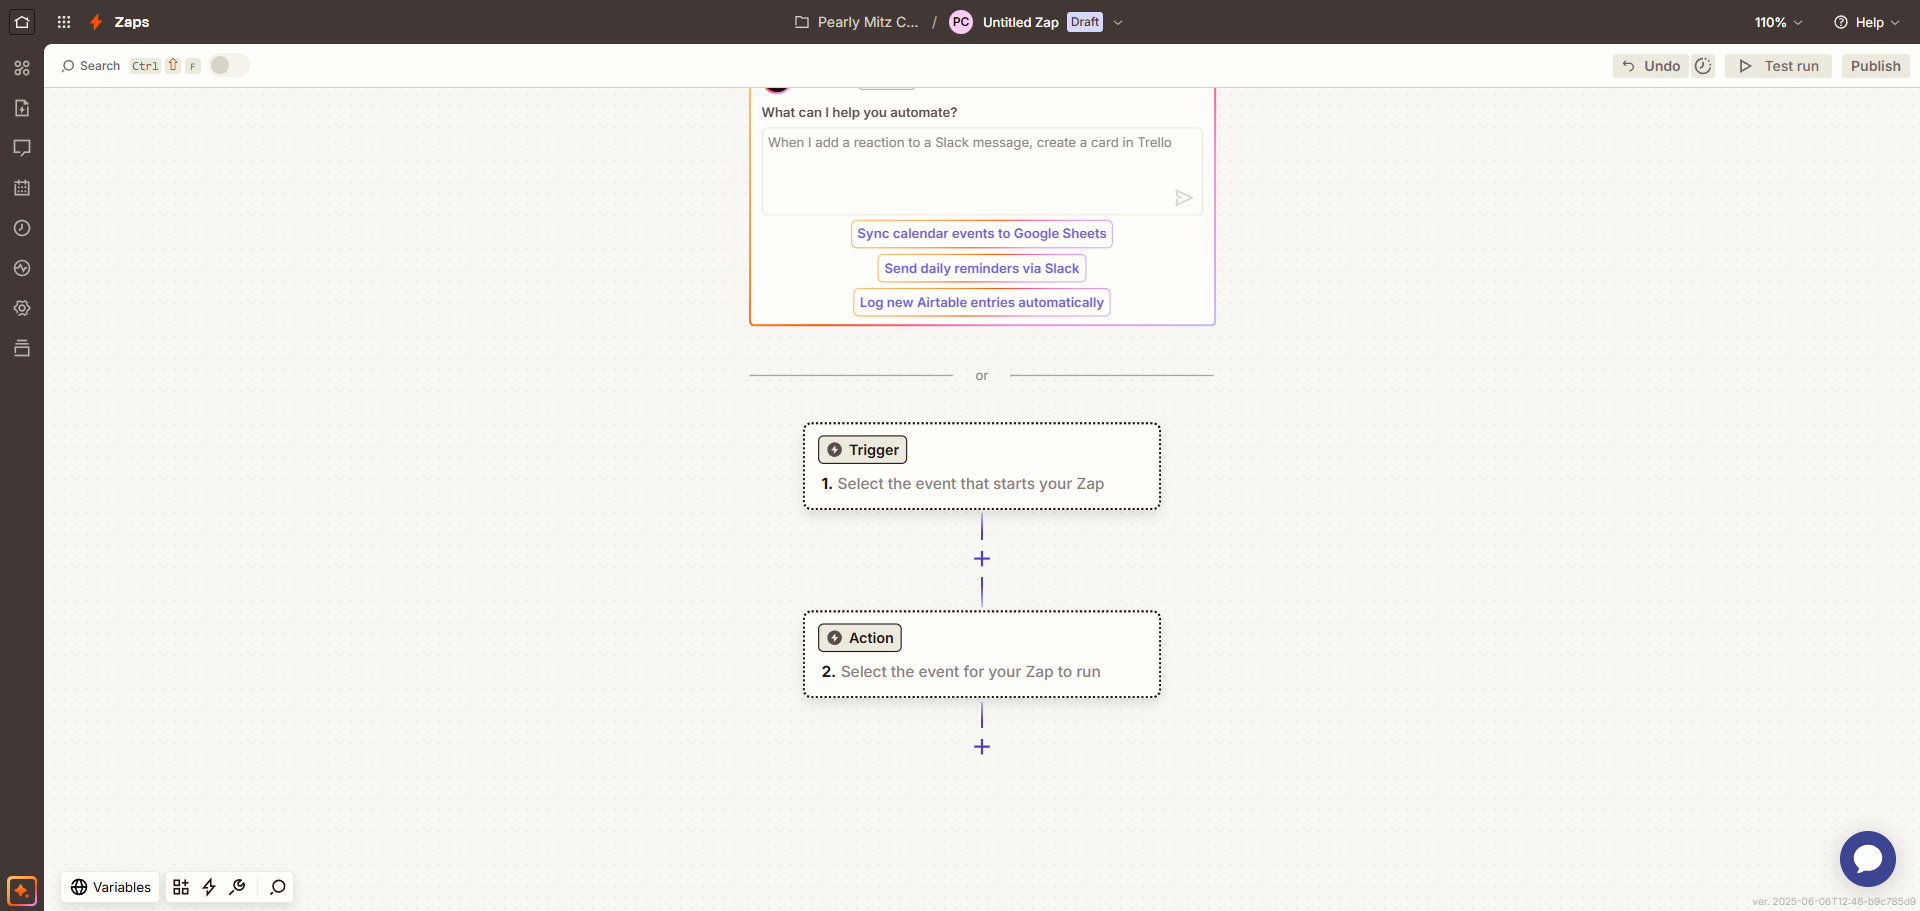The width and height of the screenshot is (1920, 911).
Task: Click the Draft status badge
Action: pos(1085,22)
